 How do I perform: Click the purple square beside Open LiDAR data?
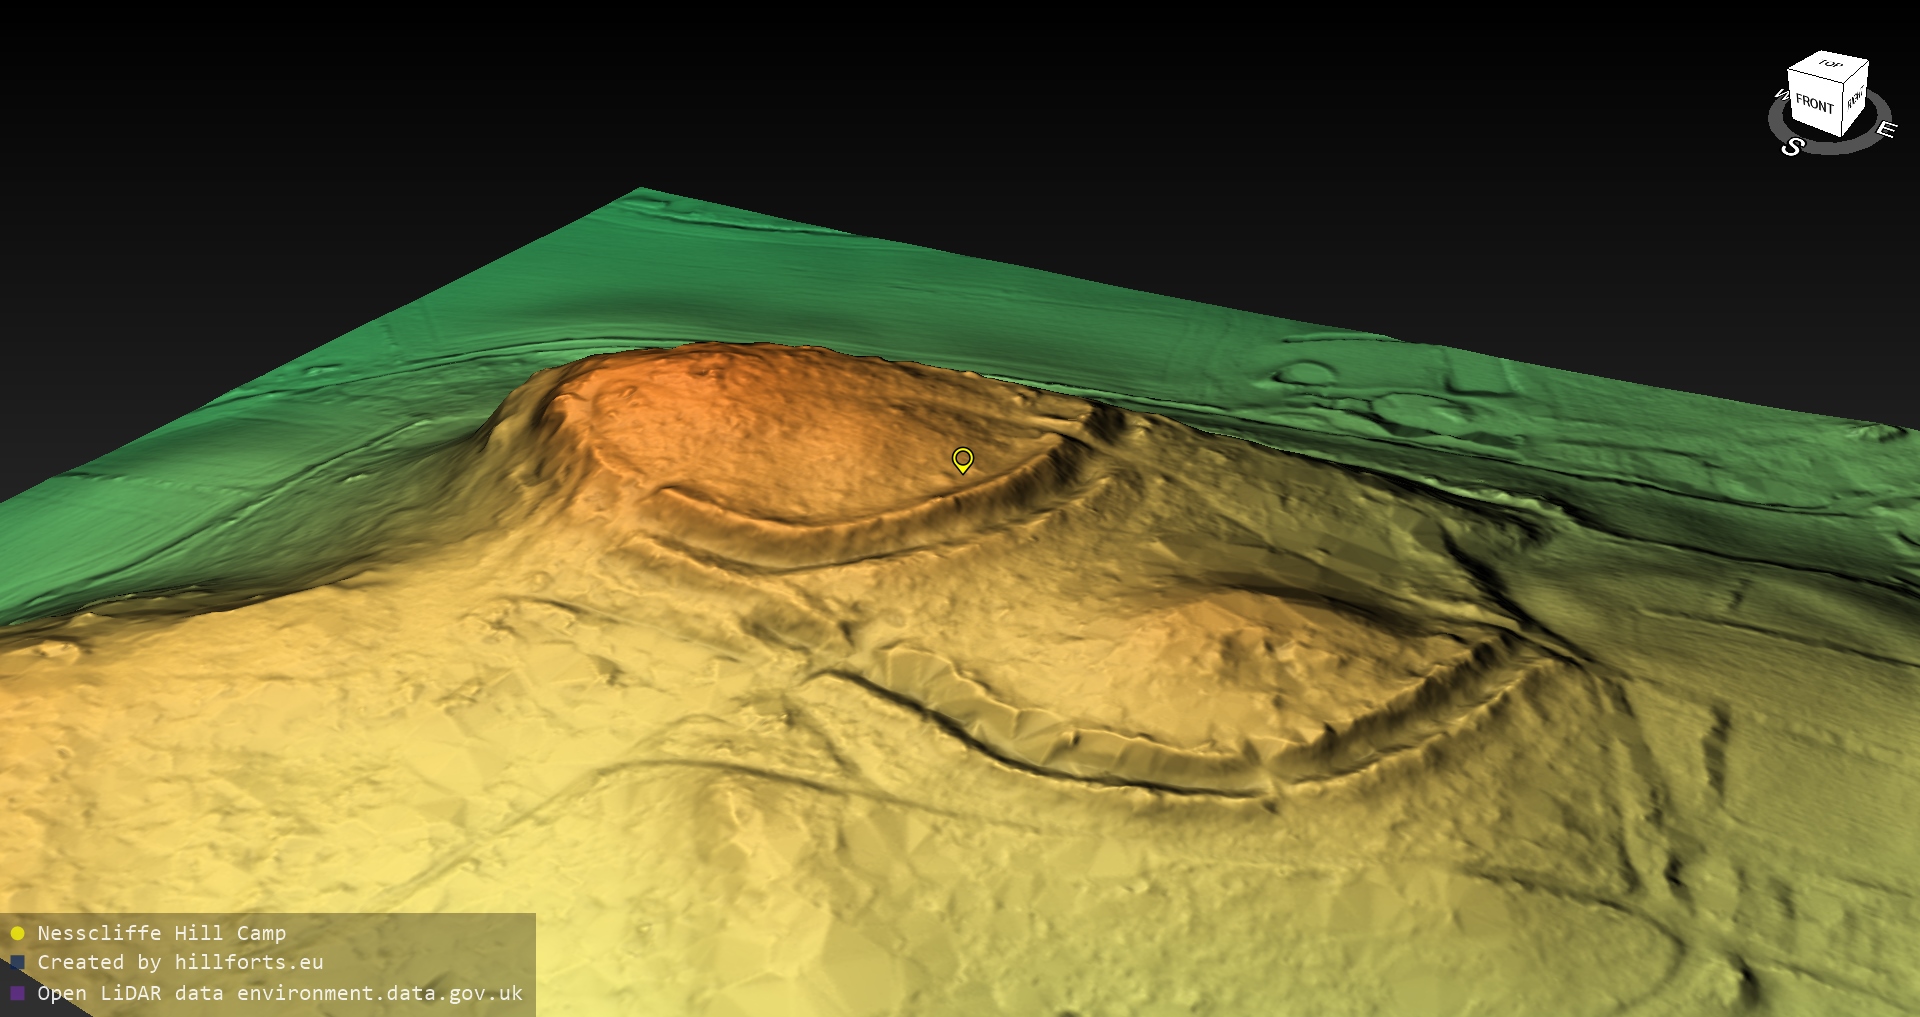17,993
